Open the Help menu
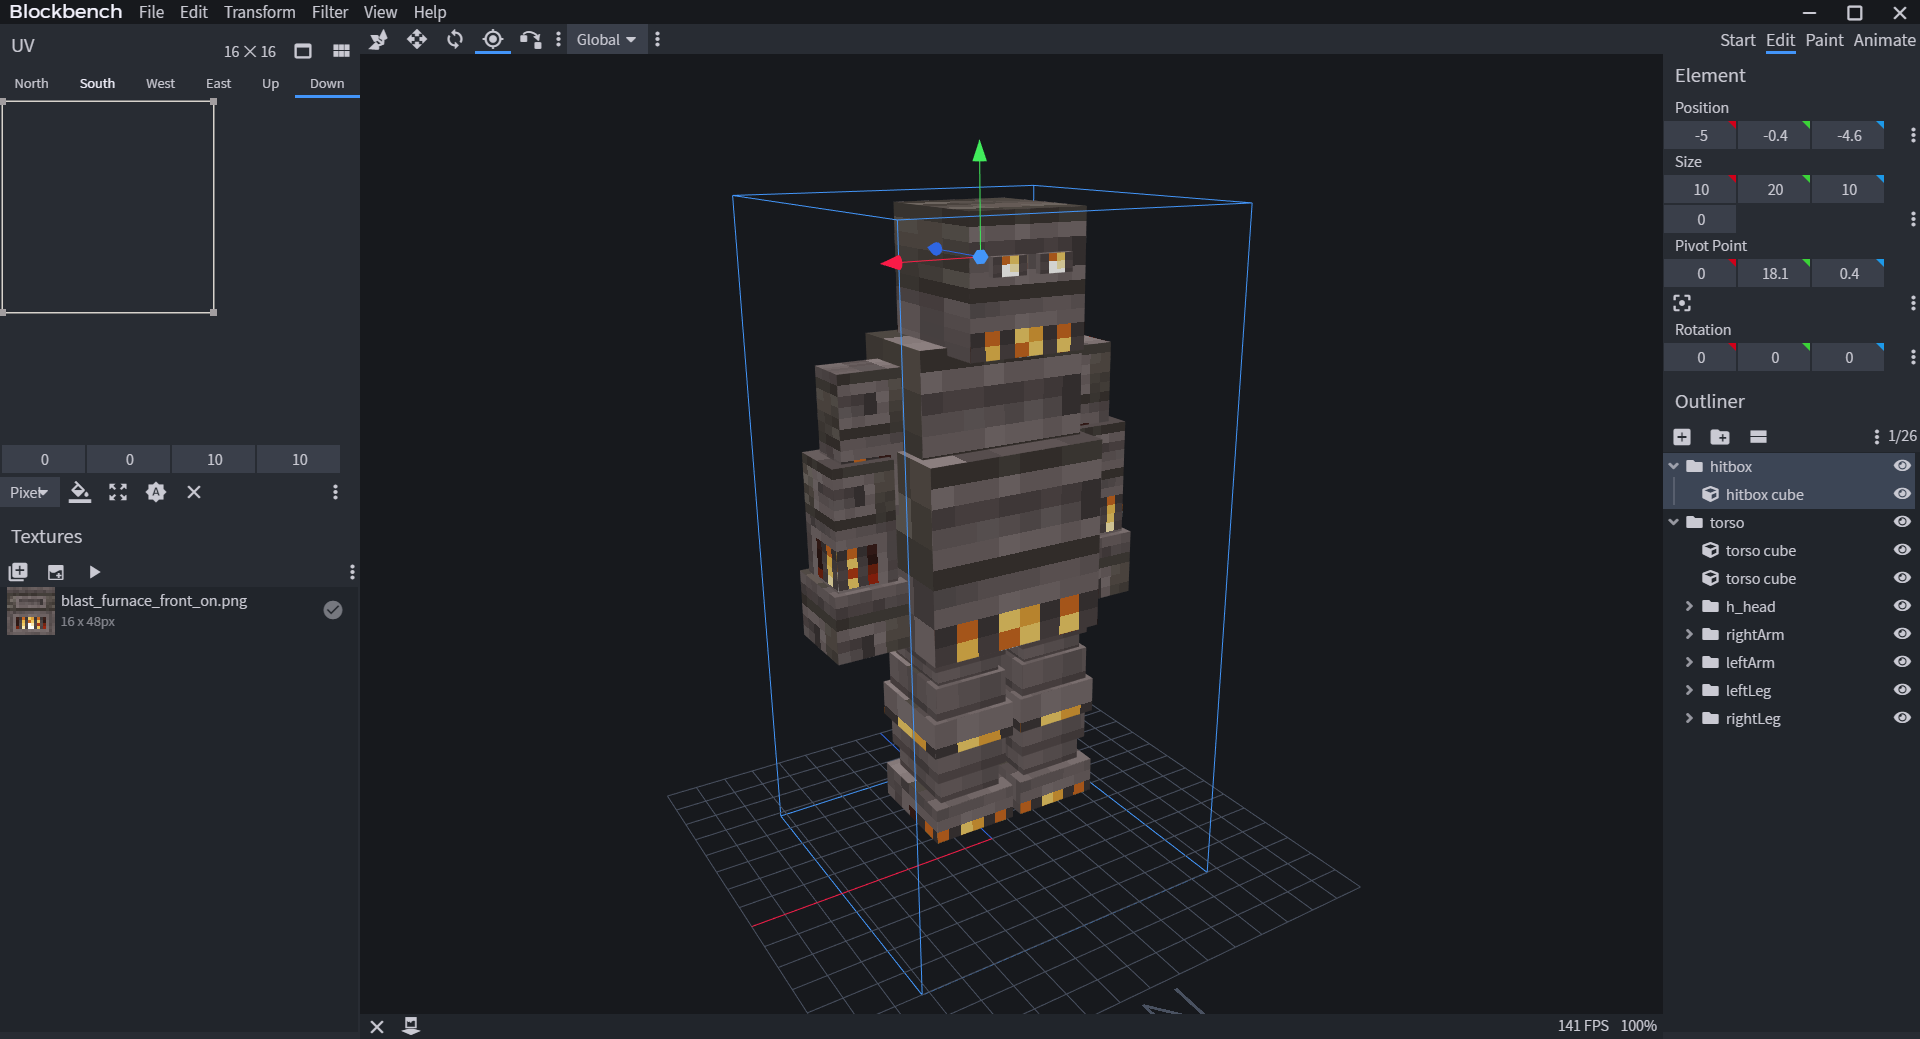The height and width of the screenshot is (1039, 1920). [x=430, y=12]
